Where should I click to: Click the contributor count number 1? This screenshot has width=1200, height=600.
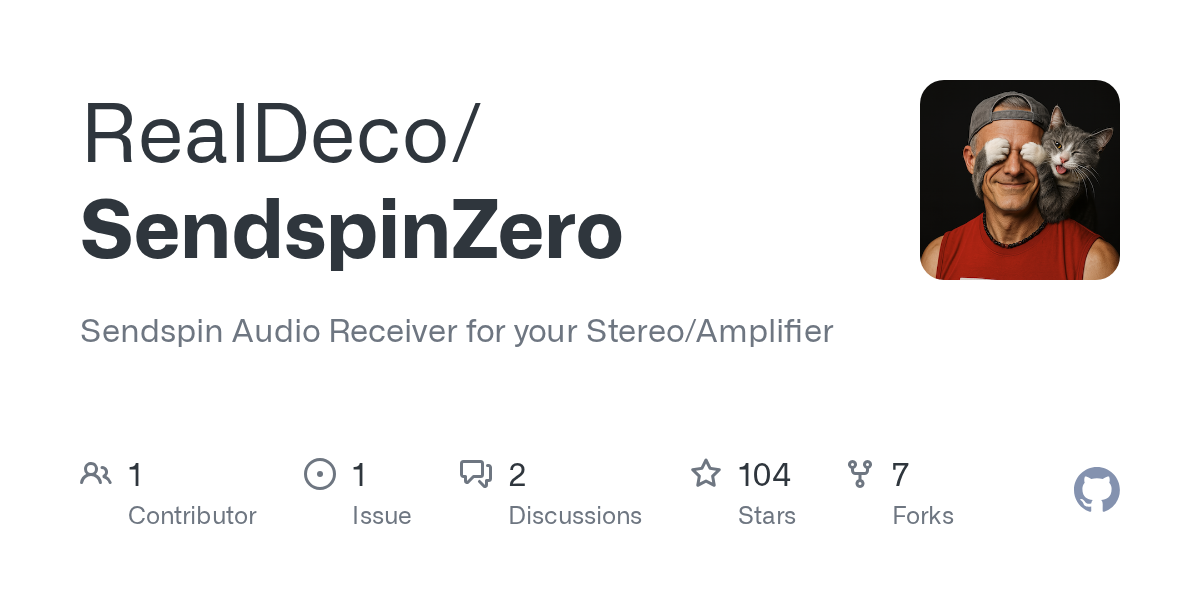click(x=136, y=475)
